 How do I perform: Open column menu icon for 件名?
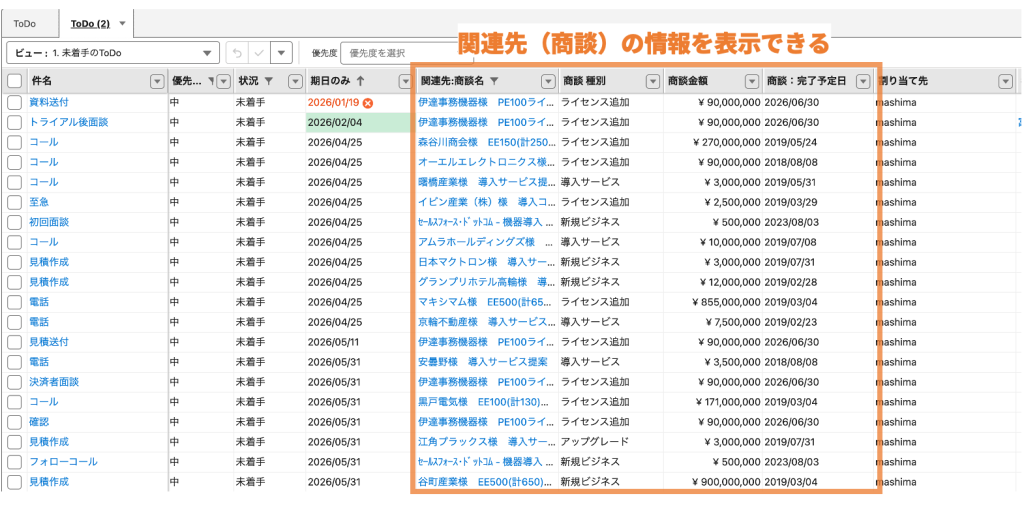point(157,81)
